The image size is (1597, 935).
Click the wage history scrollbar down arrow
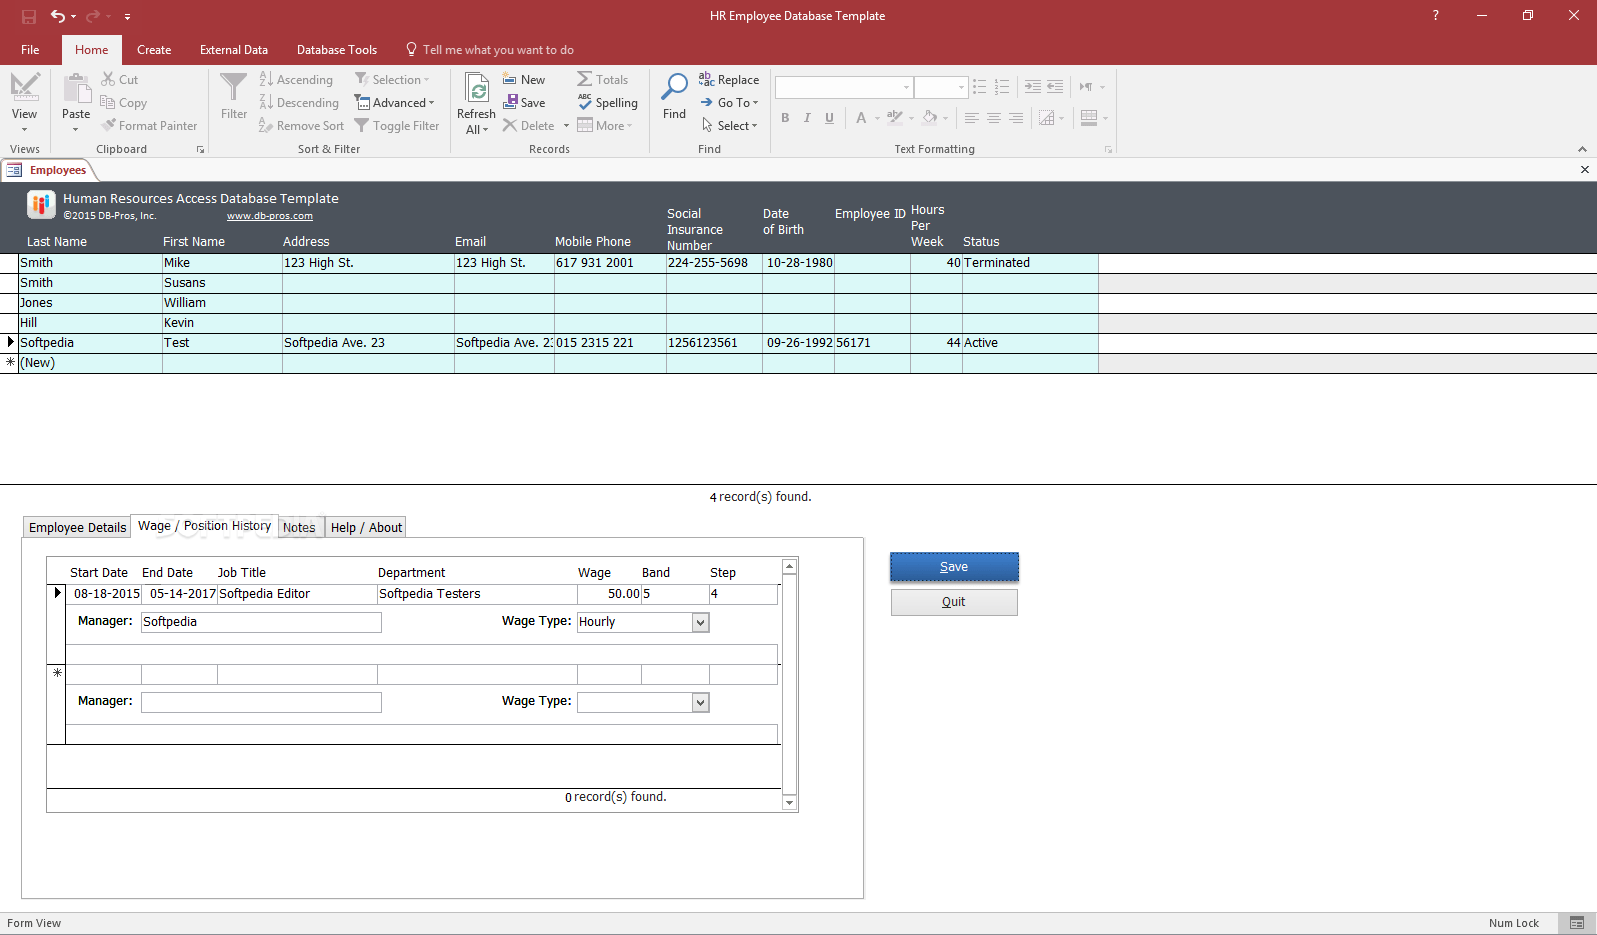(789, 803)
